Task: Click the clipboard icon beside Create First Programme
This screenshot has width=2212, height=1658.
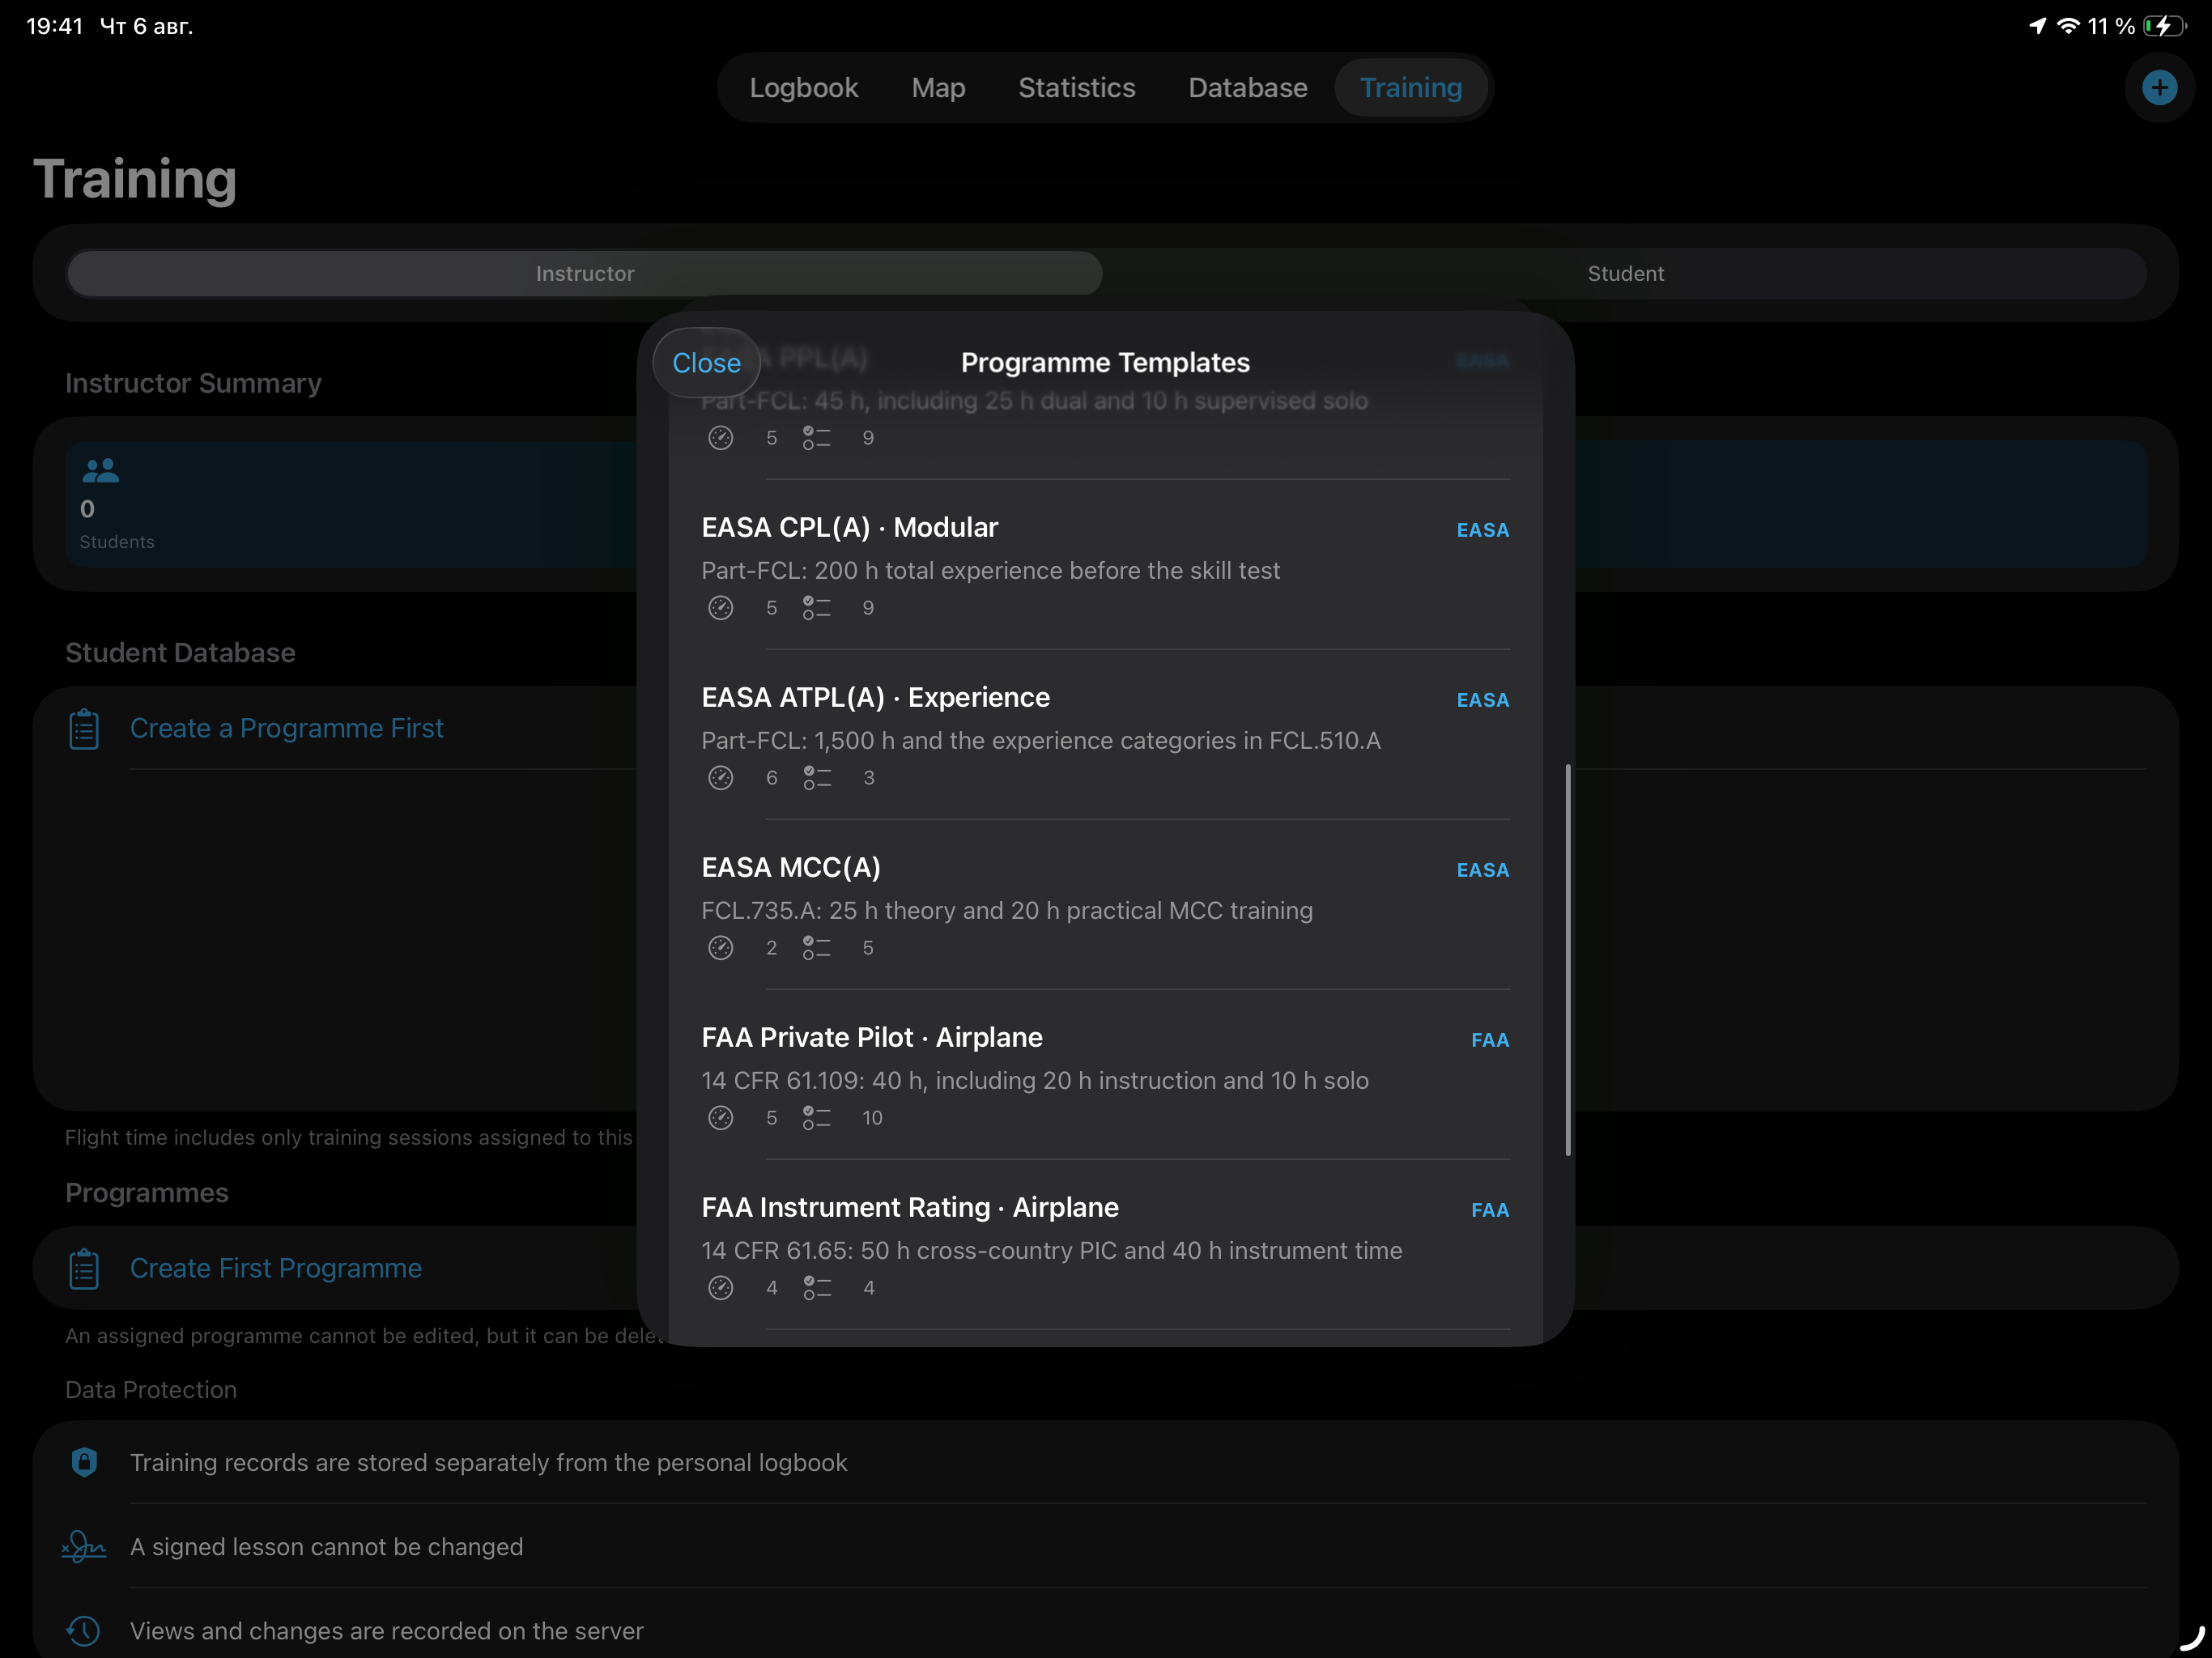Action: (x=84, y=1269)
